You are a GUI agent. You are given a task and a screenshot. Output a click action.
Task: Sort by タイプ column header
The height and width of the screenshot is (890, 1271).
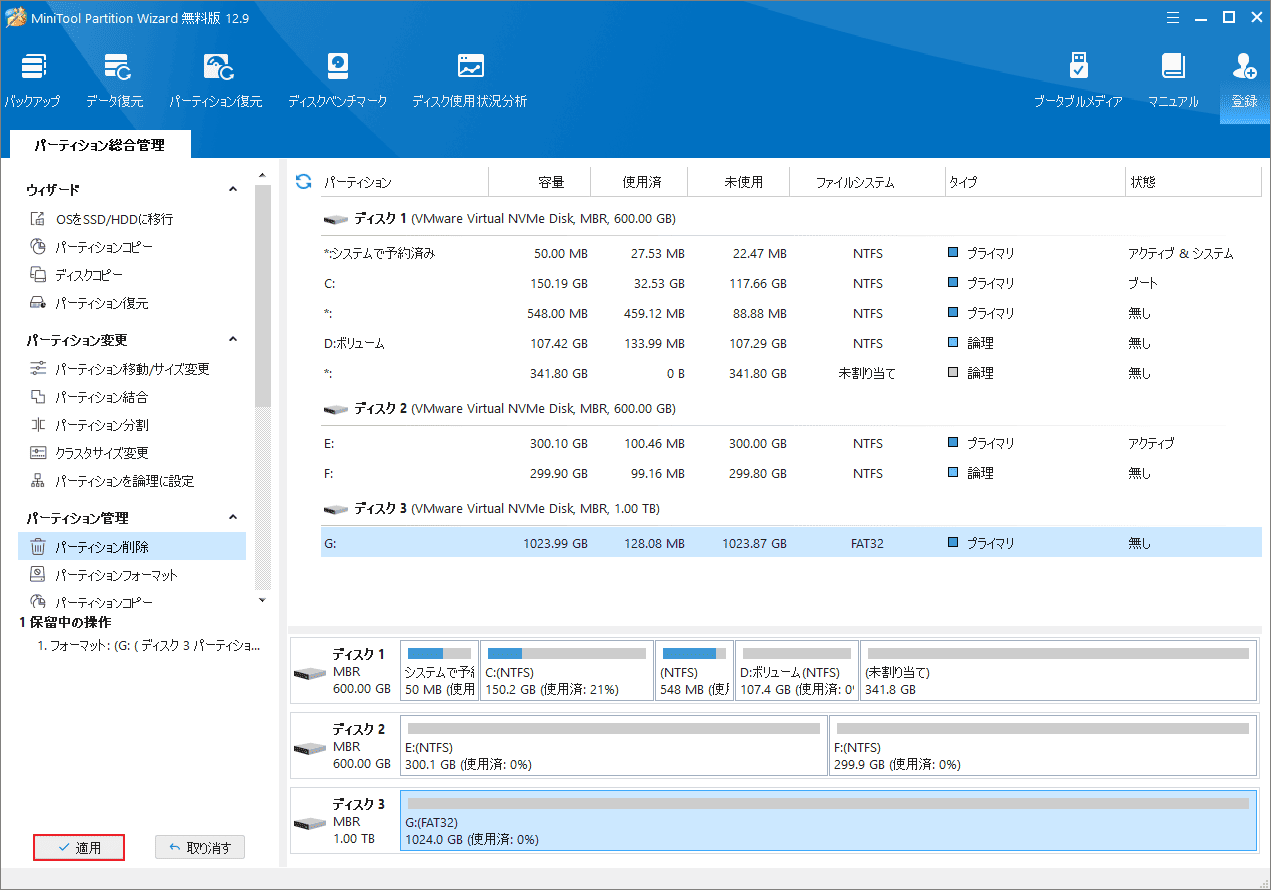[1035, 182]
